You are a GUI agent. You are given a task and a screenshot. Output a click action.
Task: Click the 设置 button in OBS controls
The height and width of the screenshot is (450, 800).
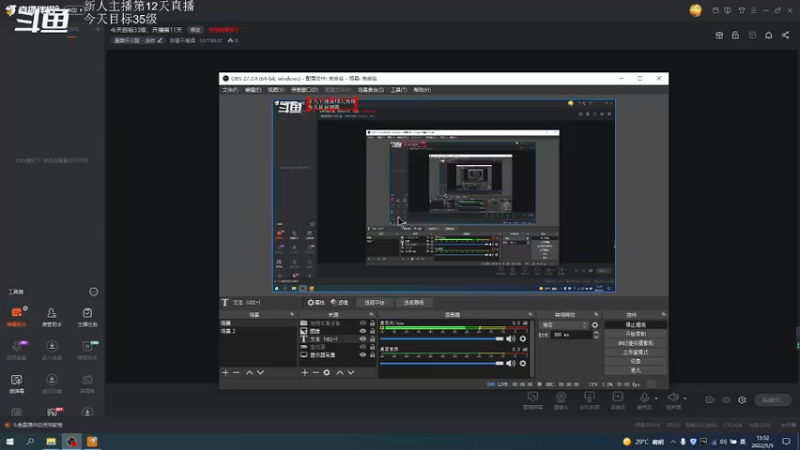(x=635, y=361)
